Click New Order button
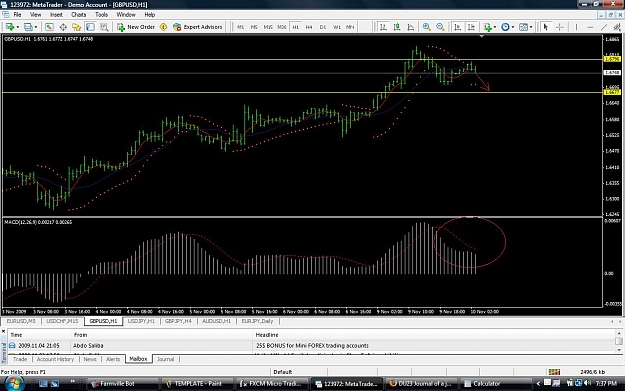 (136, 27)
